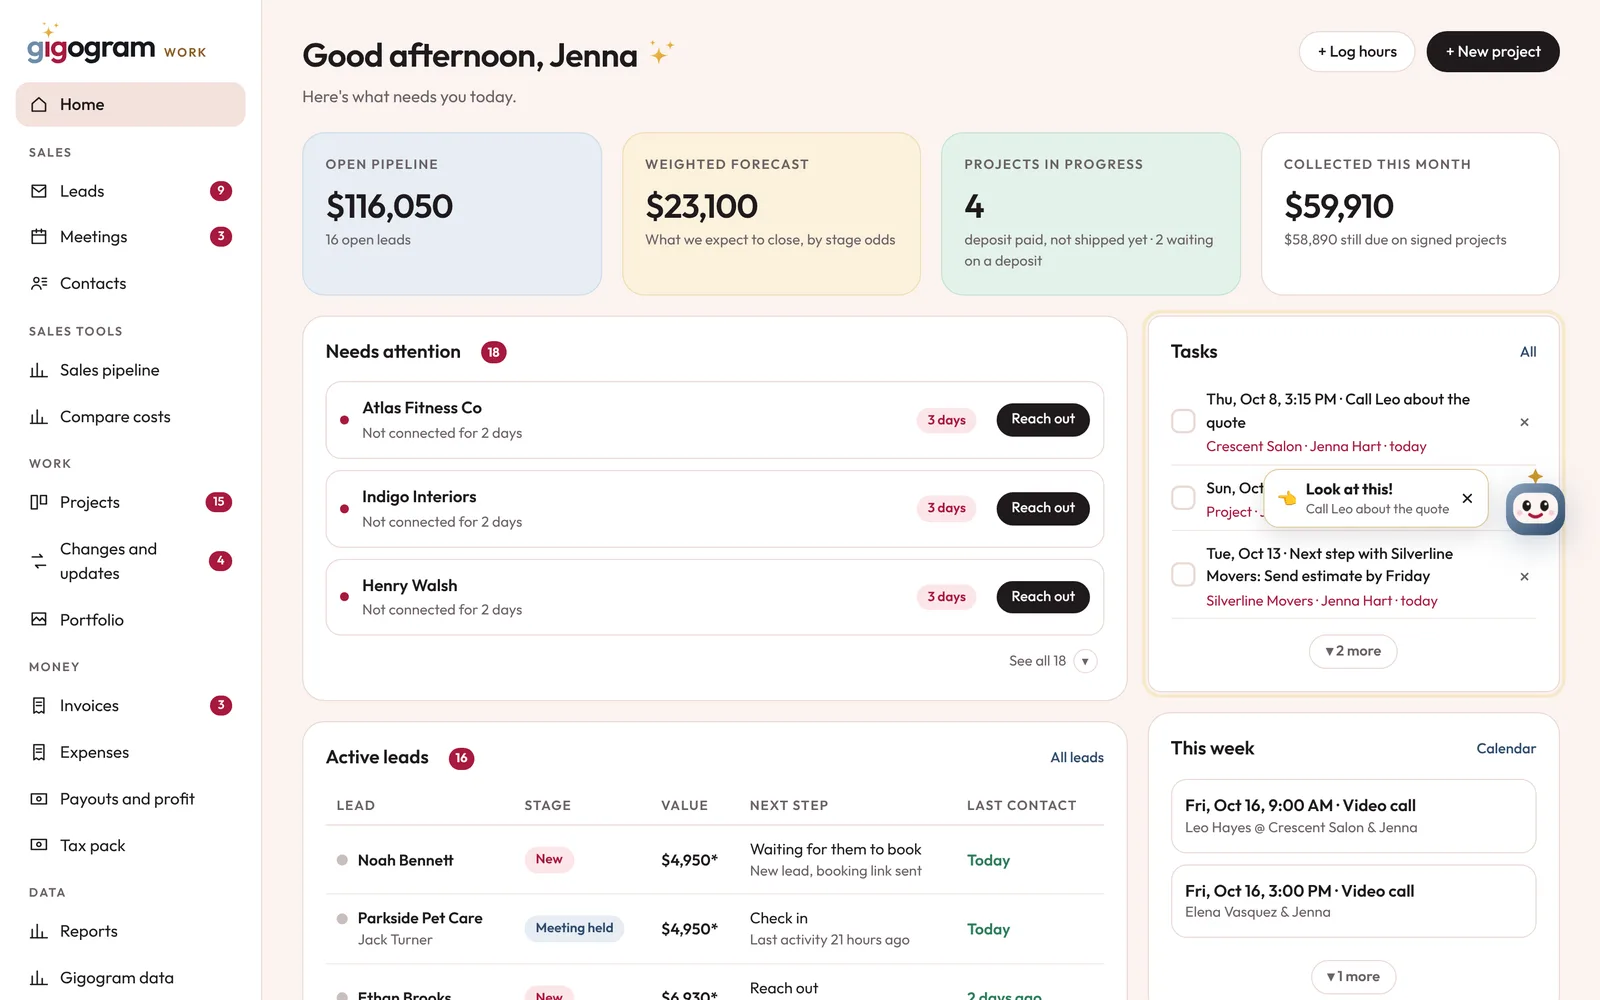The height and width of the screenshot is (1000, 1600).
Task: Click the Contacts icon
Action: 39,284
